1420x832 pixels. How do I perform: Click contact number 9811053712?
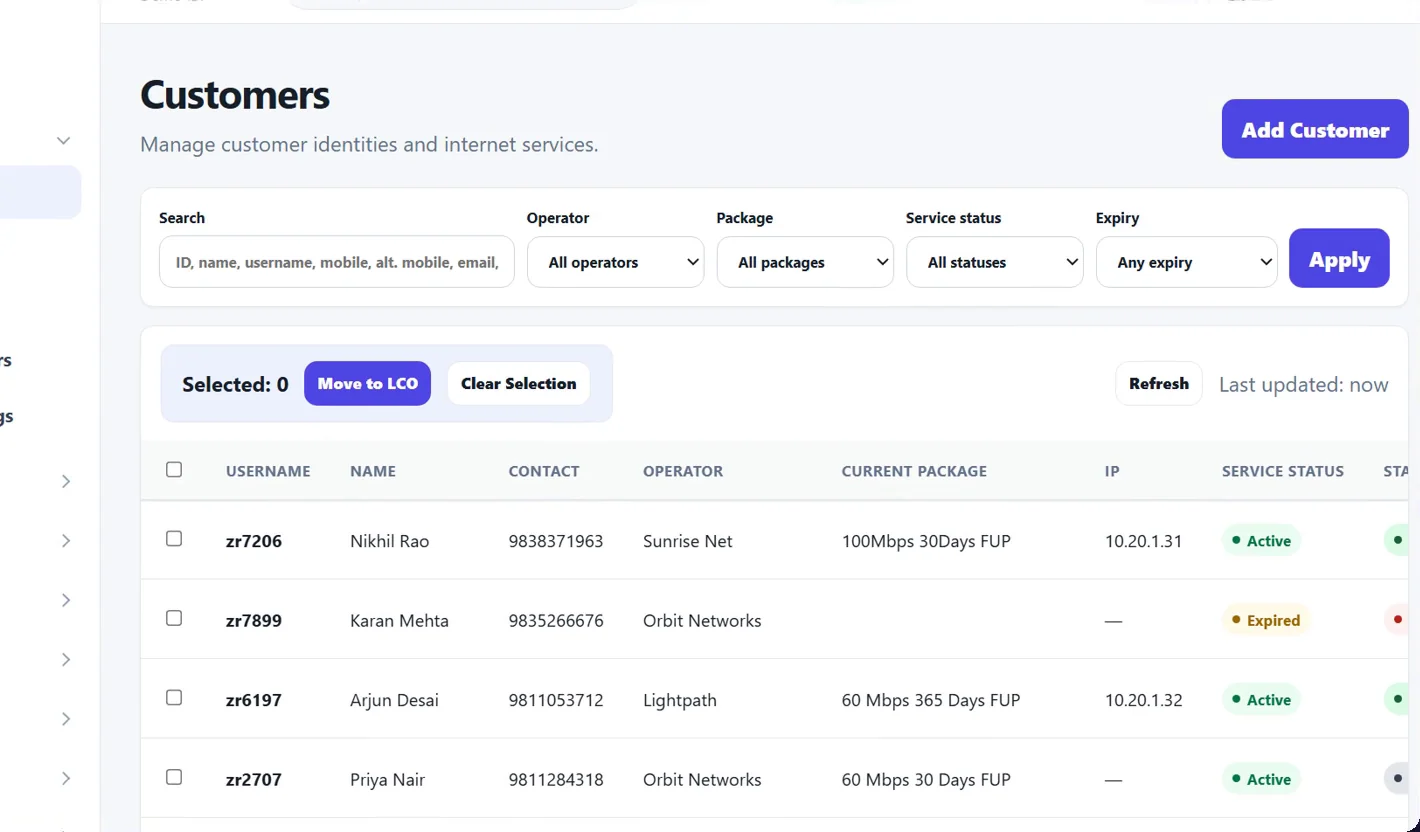pos(556,700)
